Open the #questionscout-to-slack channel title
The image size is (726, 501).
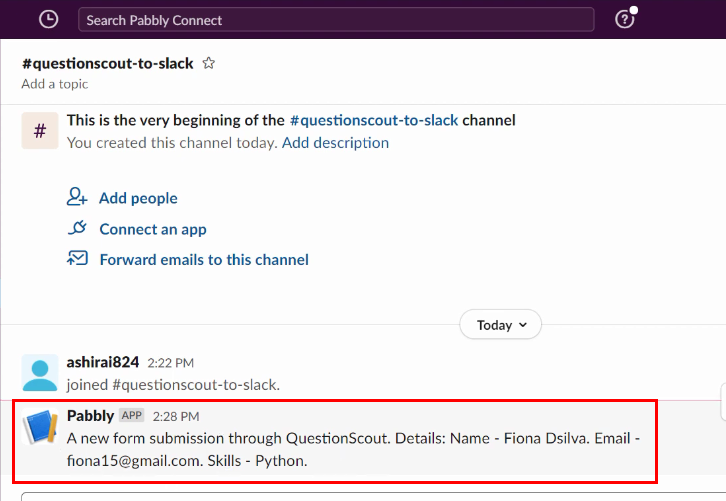tap(107, 63)
